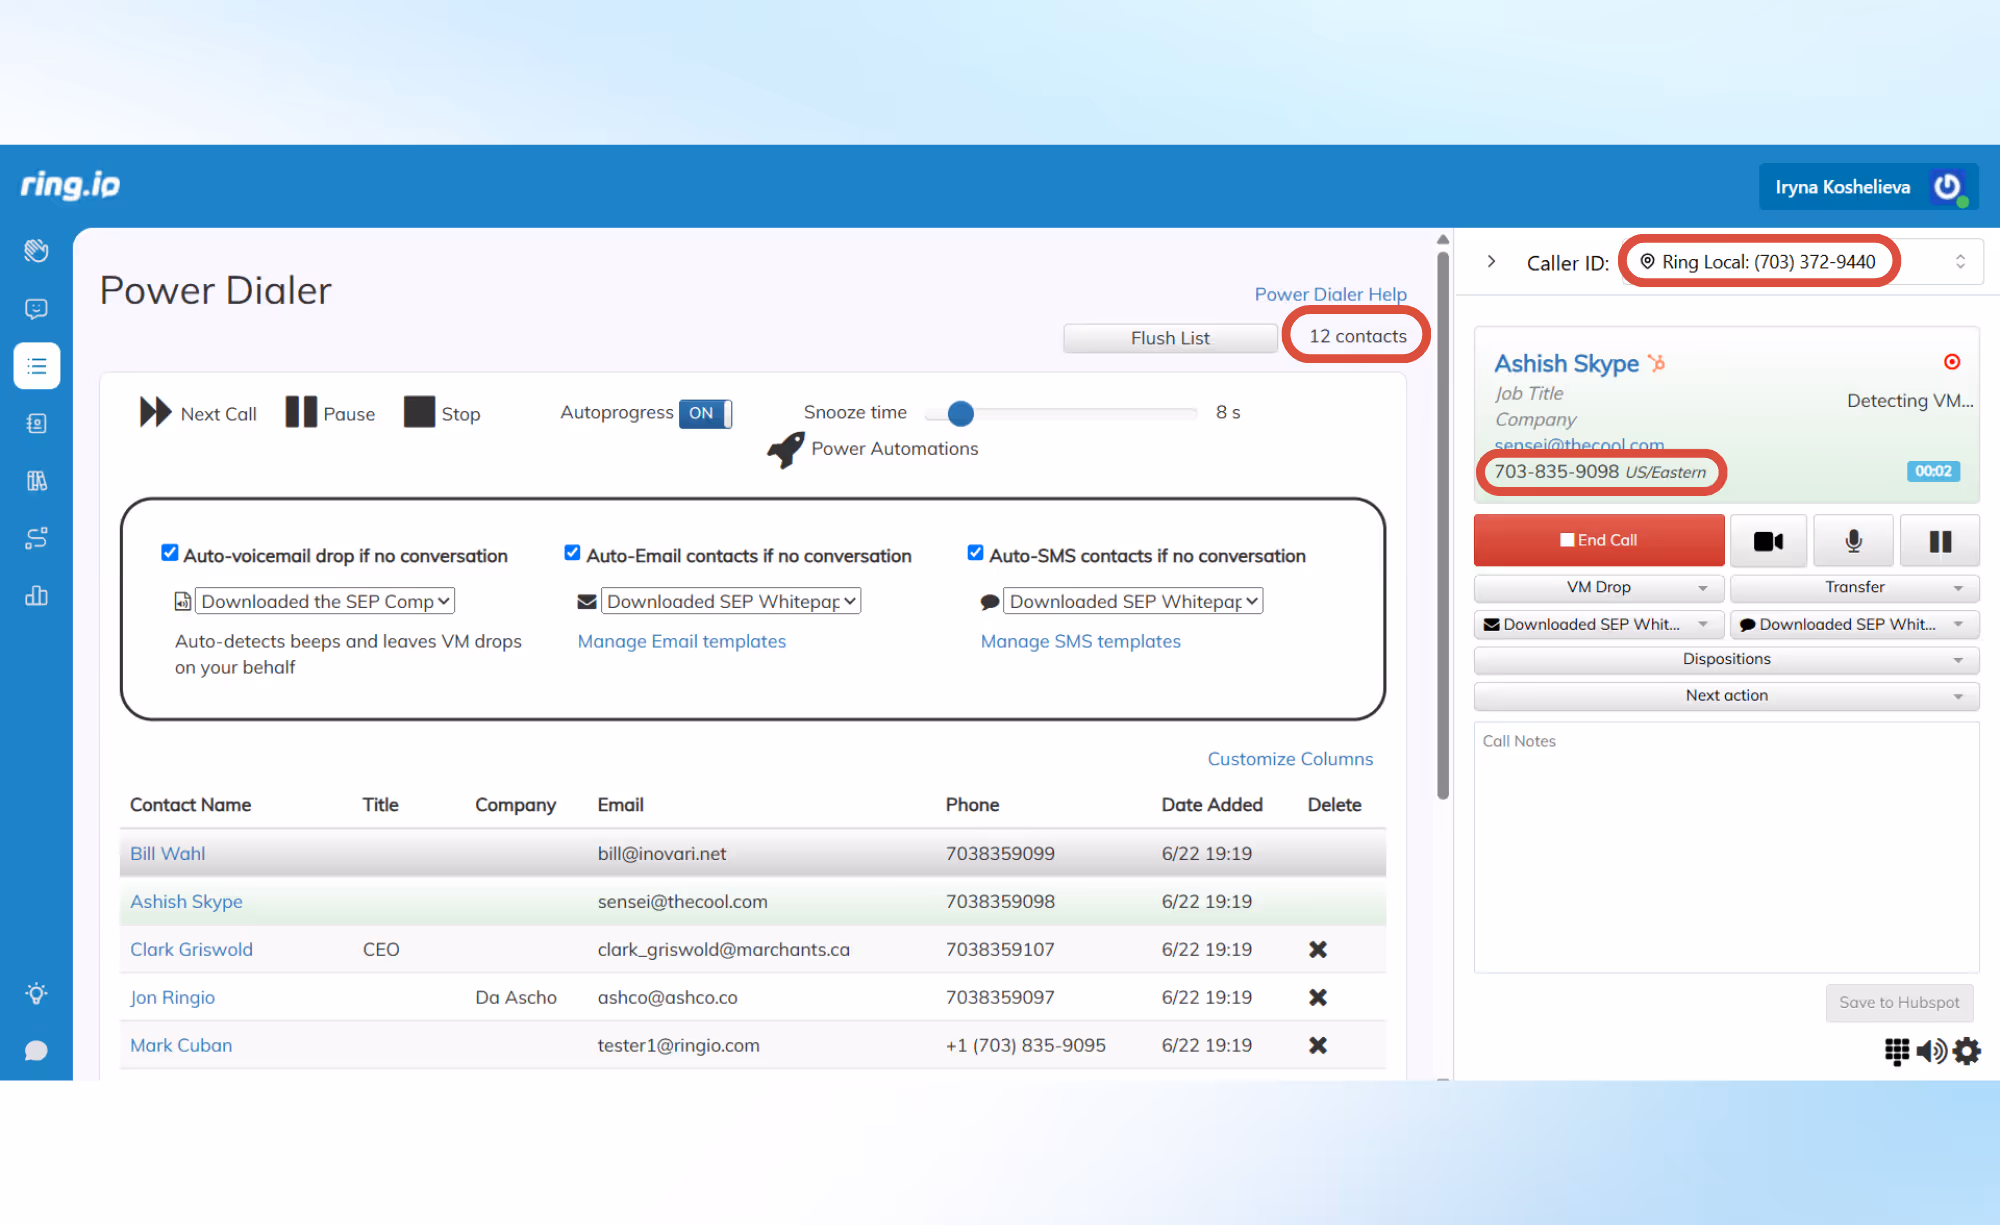Delete Clark Griswold from the list
Image resolution: width=2000 pixels, height=1225 pixels.
(x=1318, y=949)
